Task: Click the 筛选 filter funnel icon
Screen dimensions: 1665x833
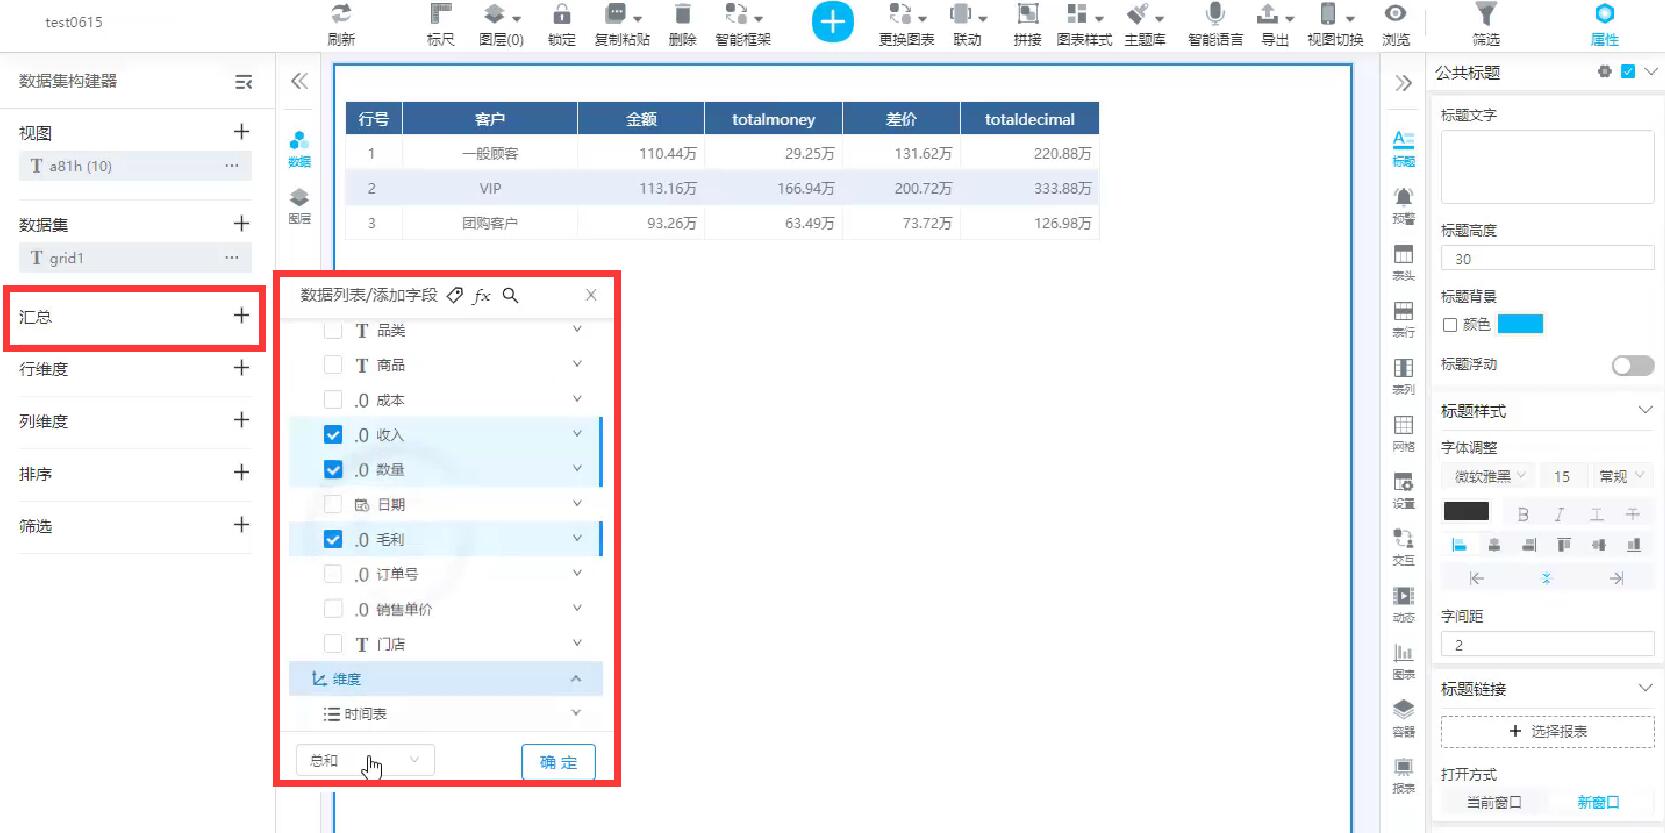Action: coord(1486,14)
